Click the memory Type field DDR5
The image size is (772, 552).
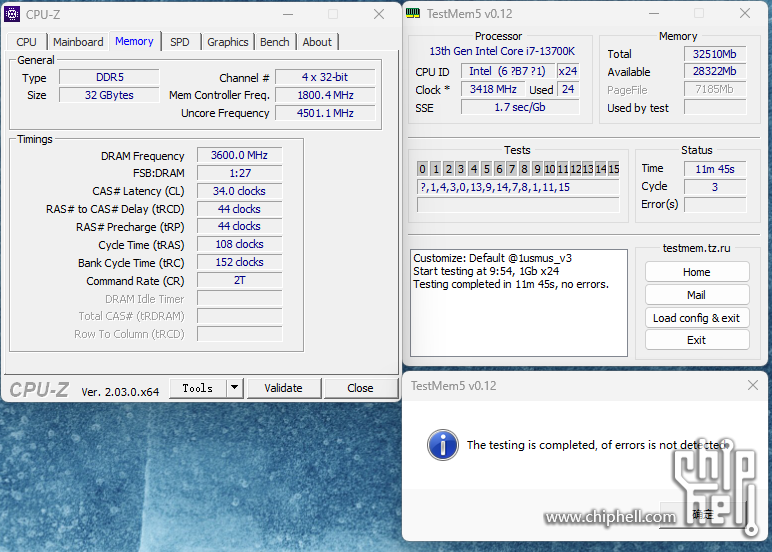[x=109, y=77]
